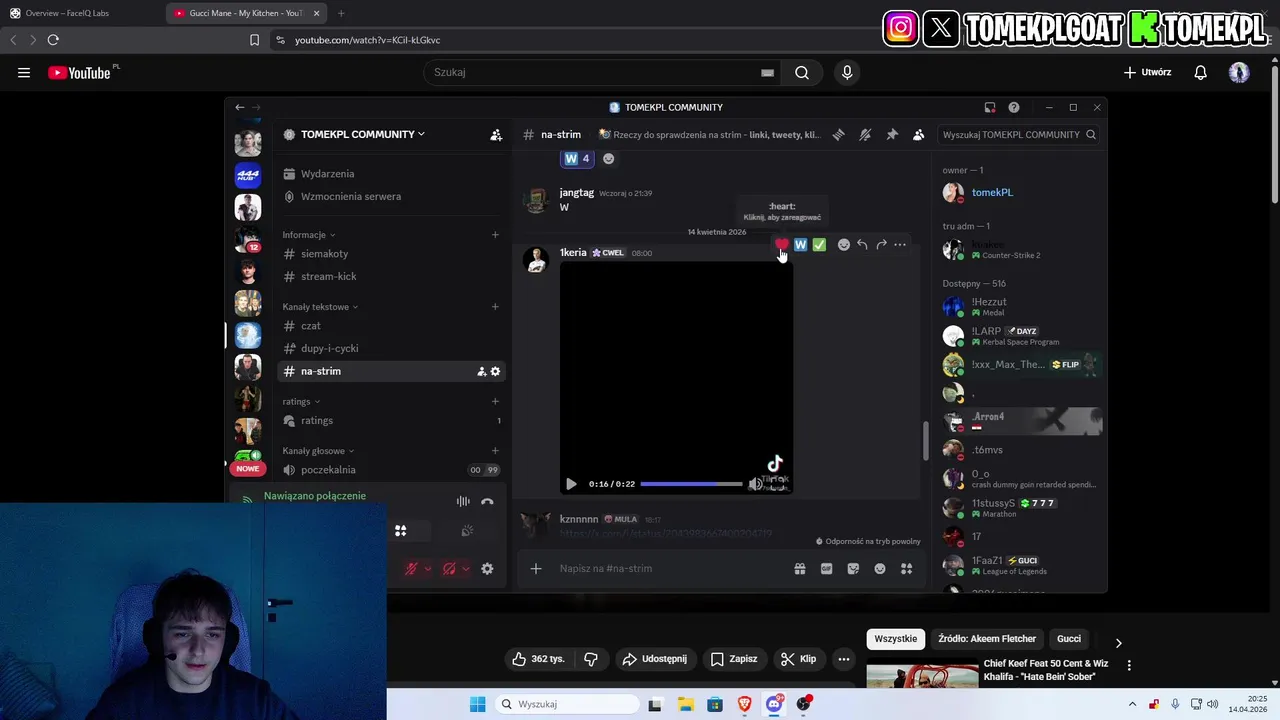1280x720 pixels.
Task: Open the Discord inbox icon
Action: click(x=990, y=107)
